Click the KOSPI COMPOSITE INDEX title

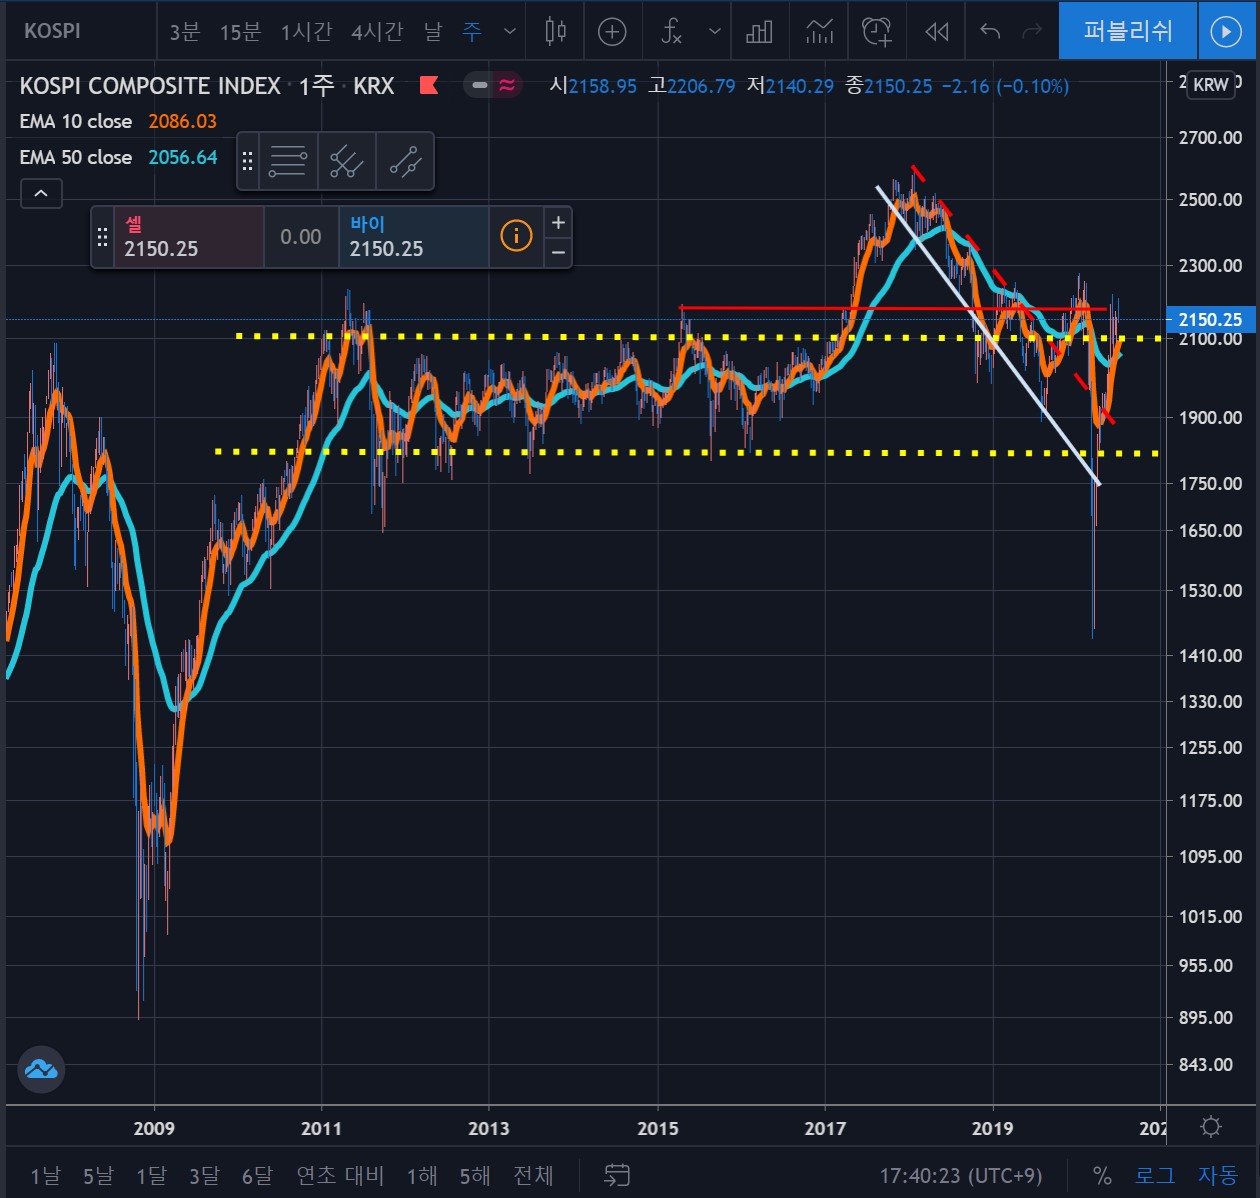click(150, 86)
